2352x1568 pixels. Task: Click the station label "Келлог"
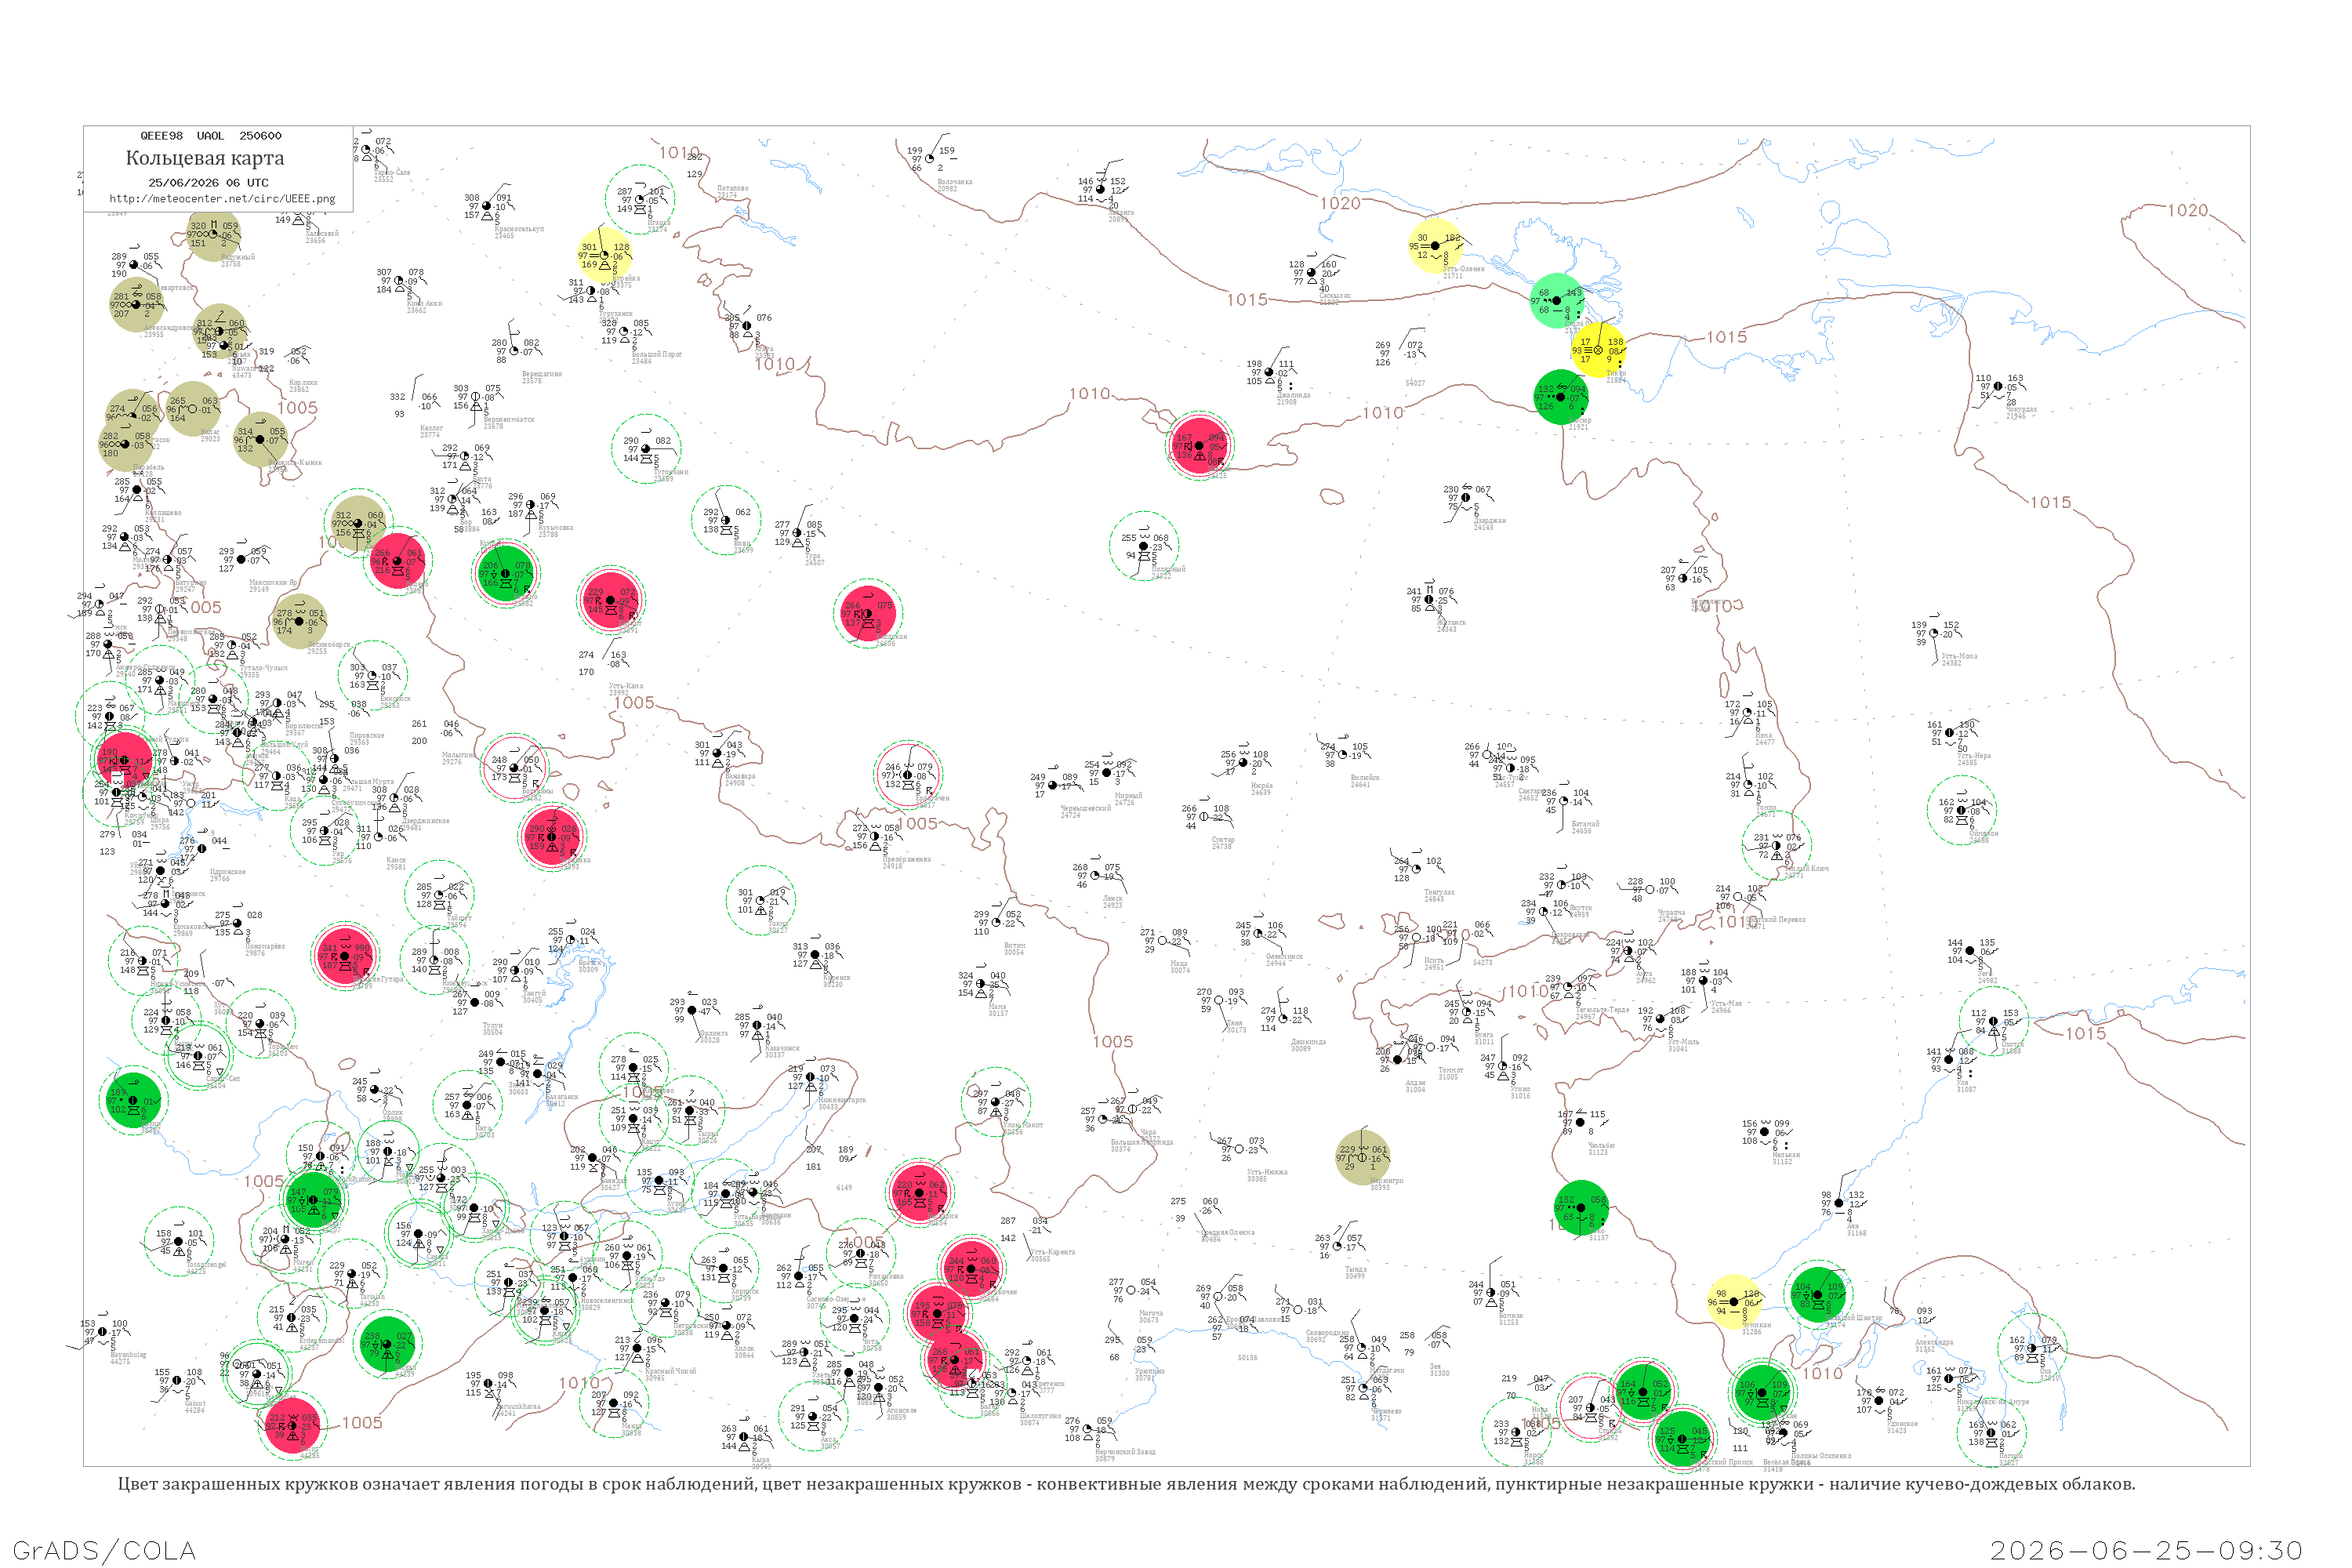point(431,428)
